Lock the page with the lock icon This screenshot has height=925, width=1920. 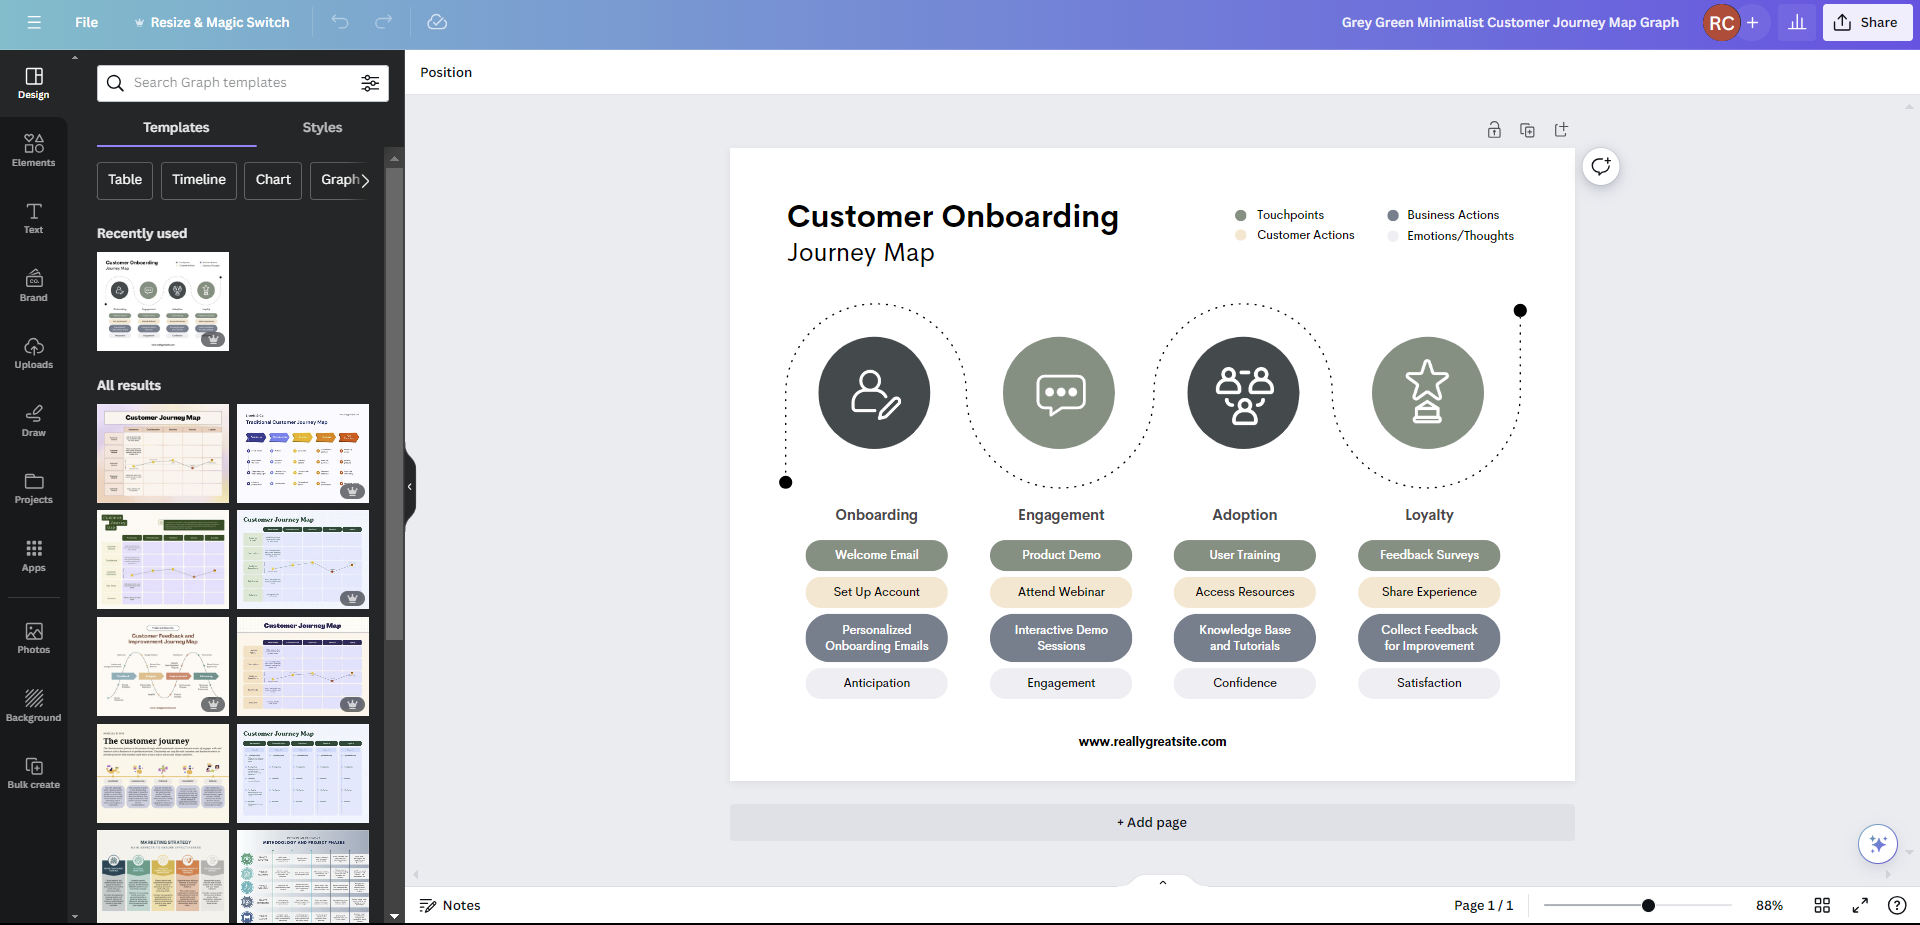1494,130
